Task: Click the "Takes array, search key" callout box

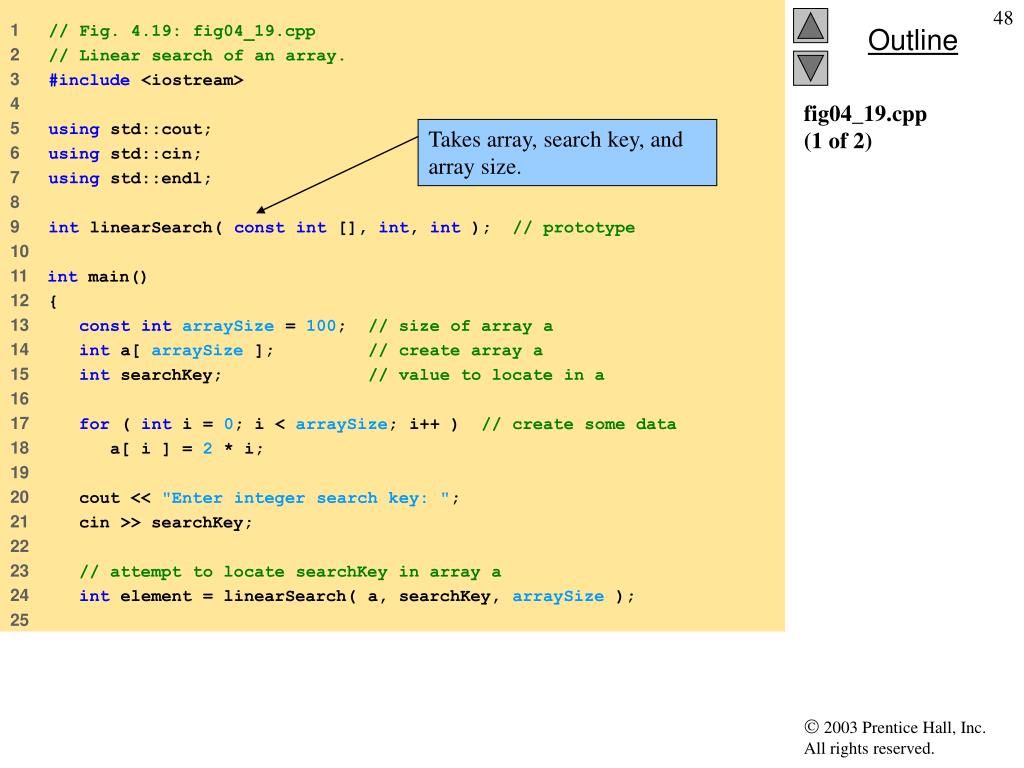Action: click(x=567, y=153)
